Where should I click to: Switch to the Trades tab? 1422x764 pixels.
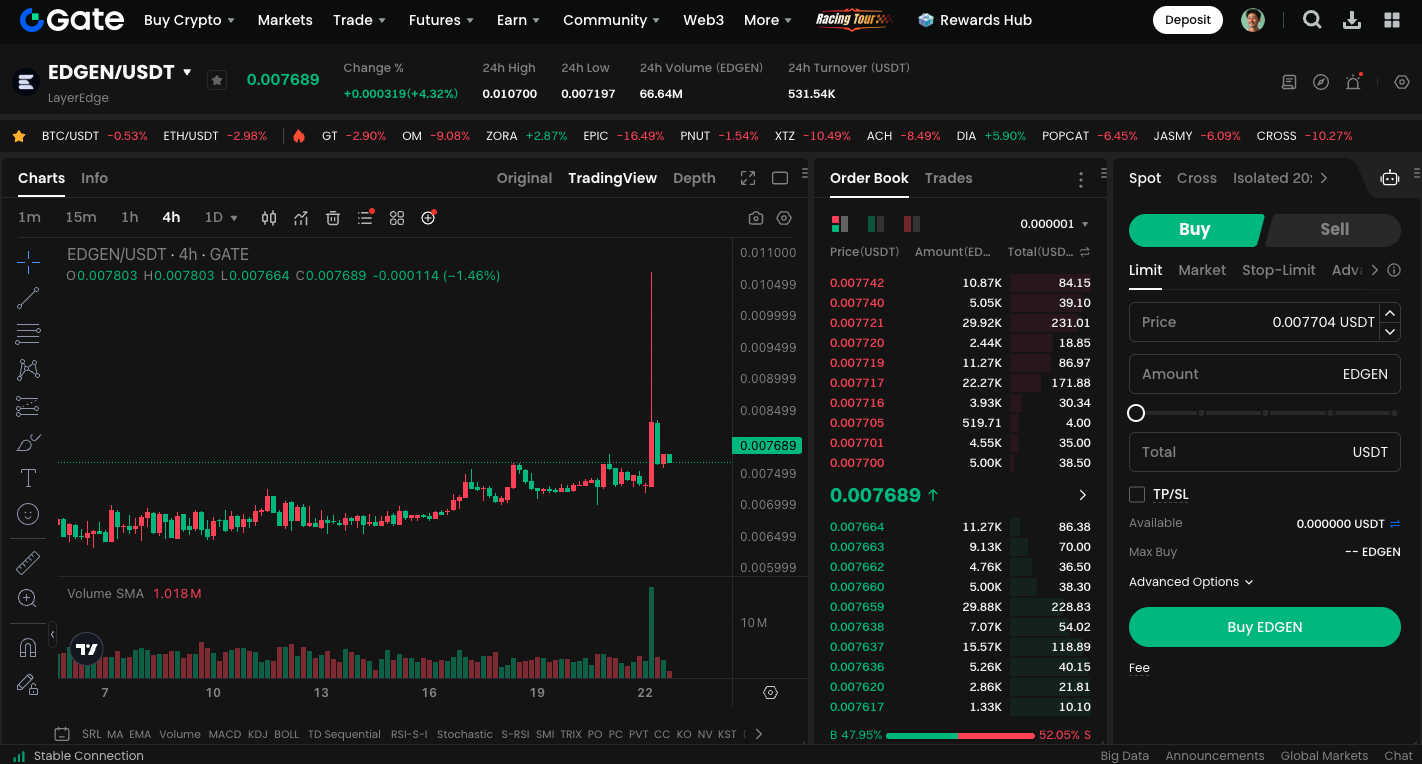948,178
